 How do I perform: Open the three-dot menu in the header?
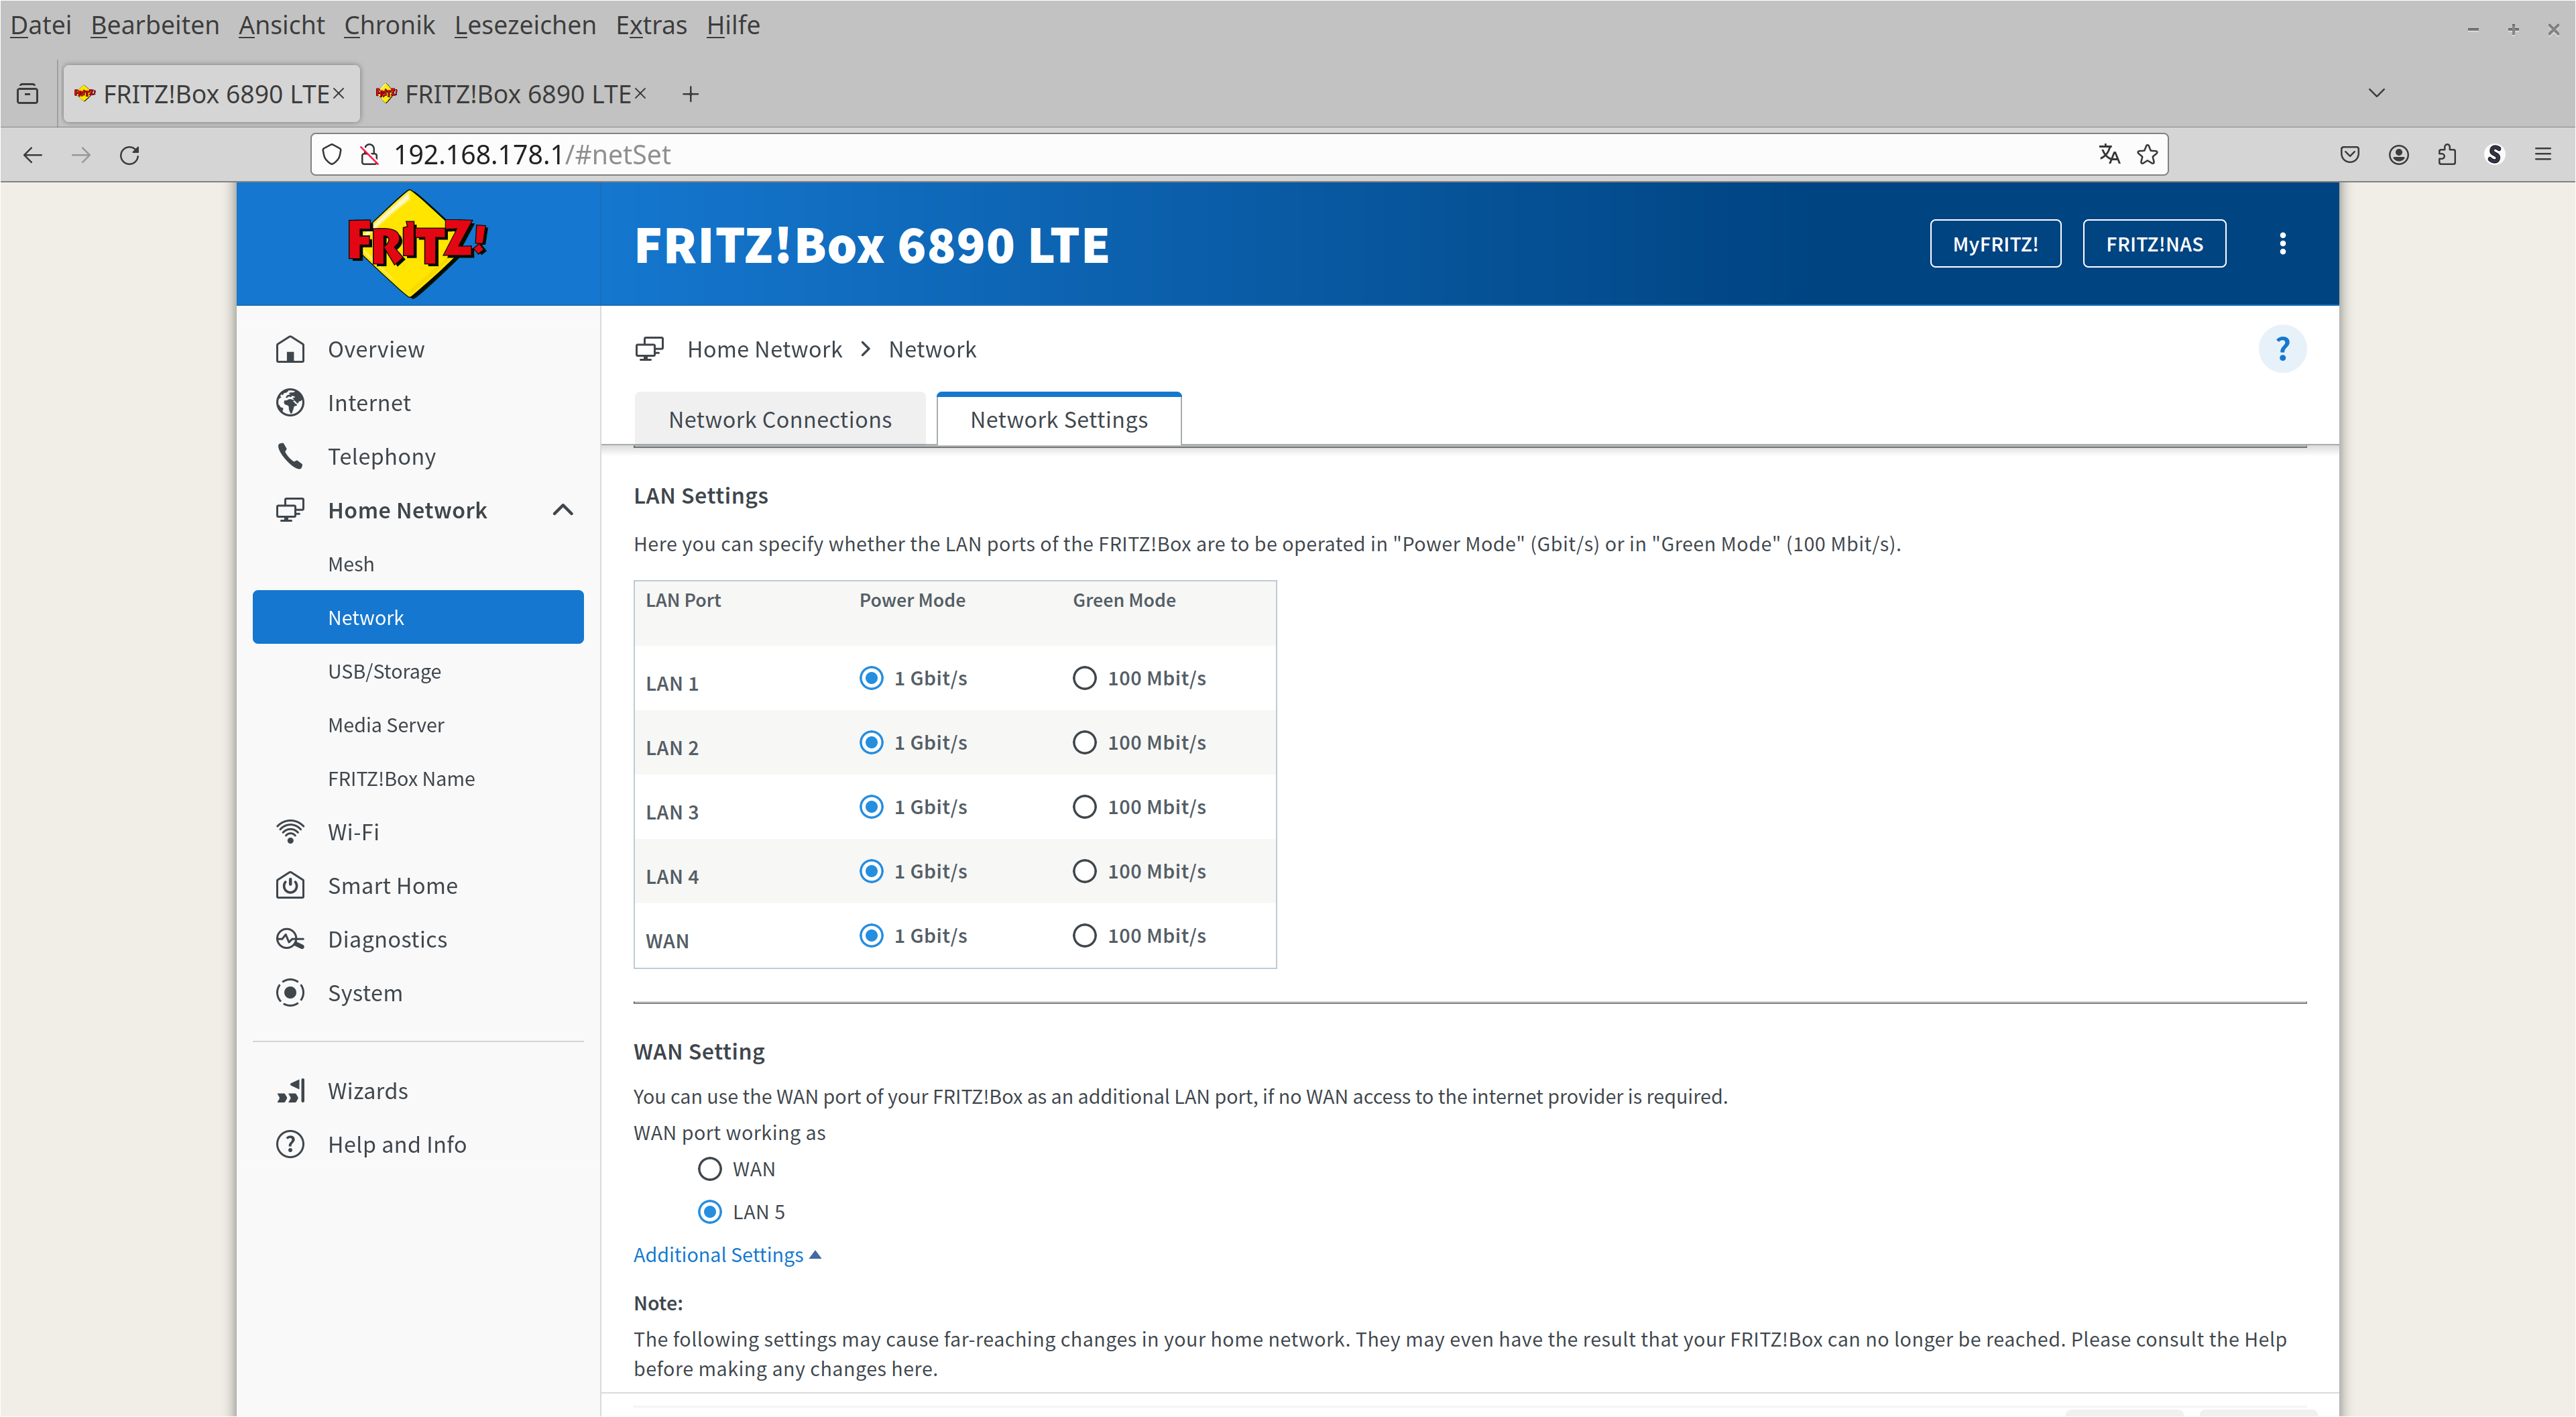2282,244
